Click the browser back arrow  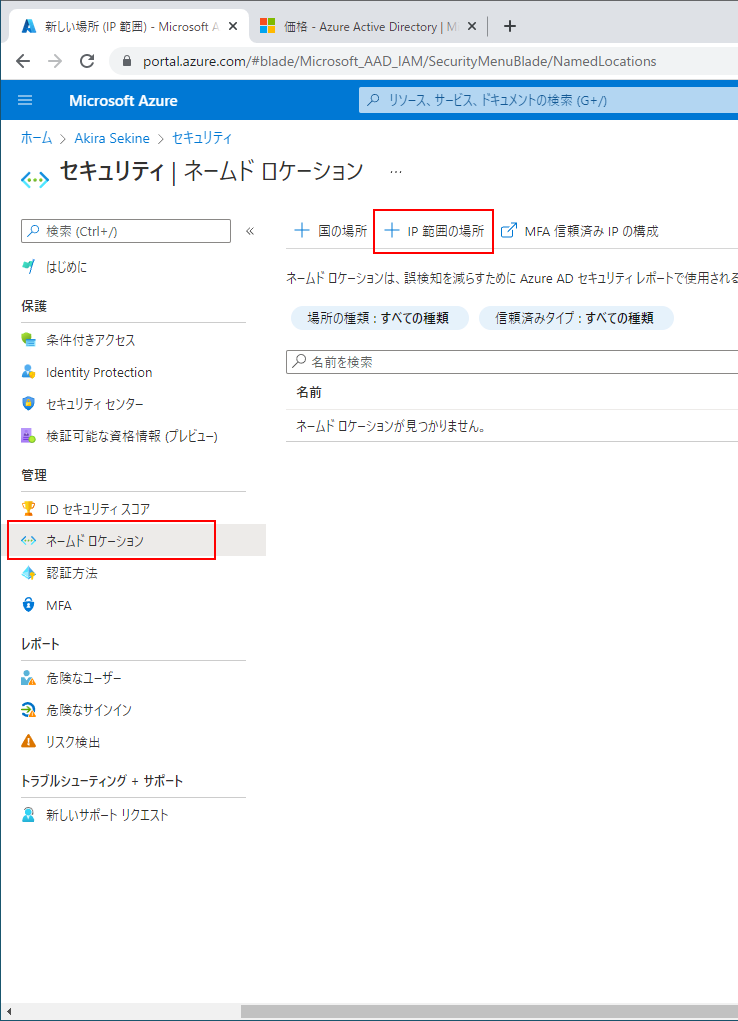pyautogui.click(x=23, y=61)
